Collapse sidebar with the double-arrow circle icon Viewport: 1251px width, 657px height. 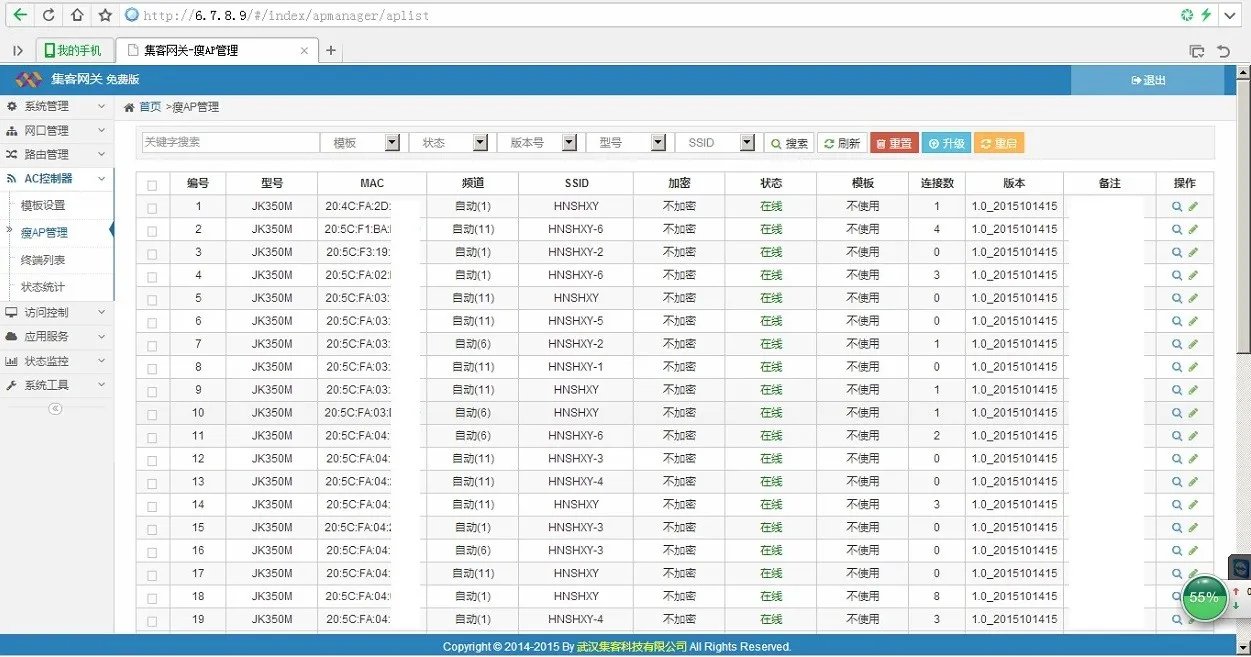coord(55,408)
